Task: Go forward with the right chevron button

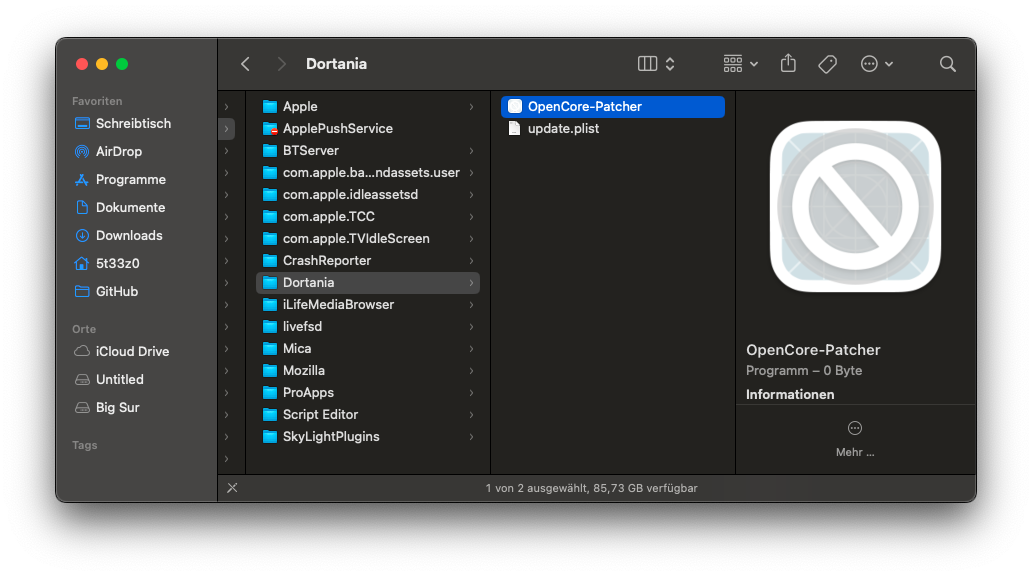Action: pyautogui.click(x=281, y=64)
